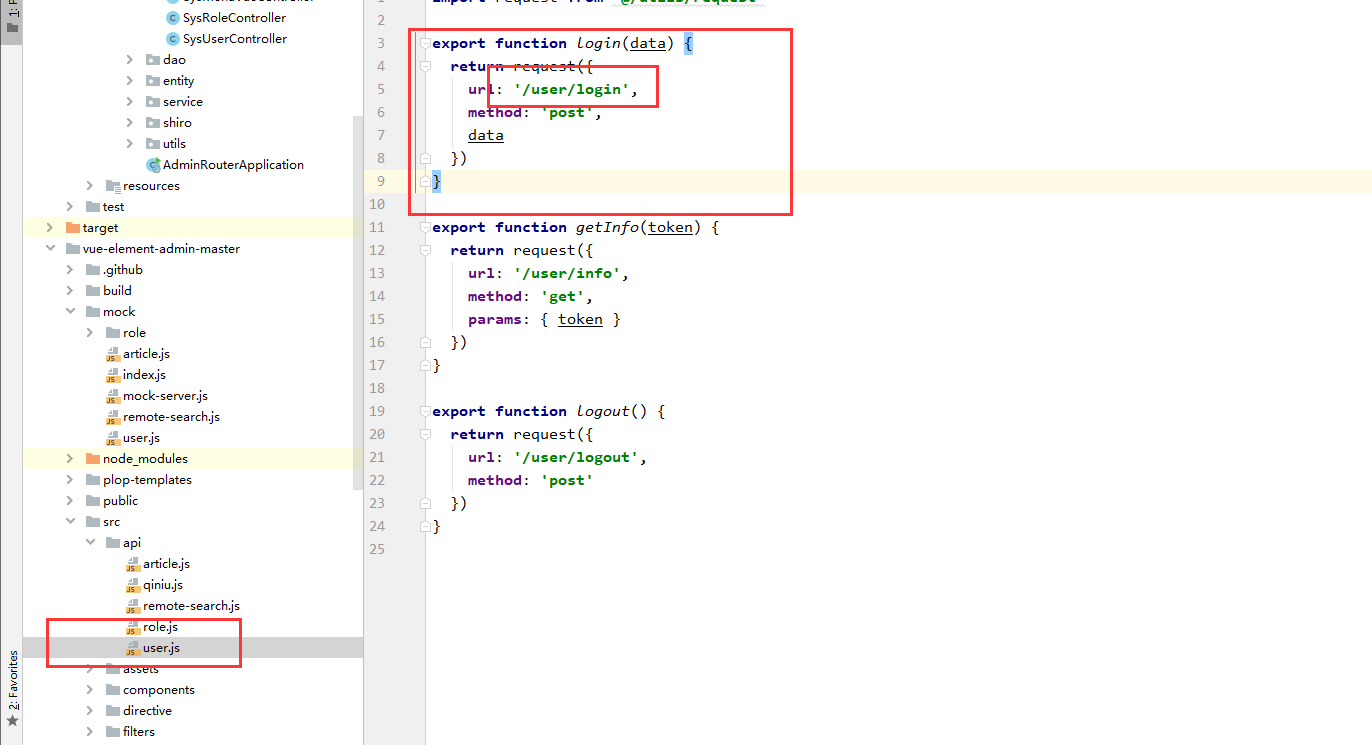Image resolution: width=1372 pixels, height=745 pixels.
Task: Expand the service folder
Action: 130,102
